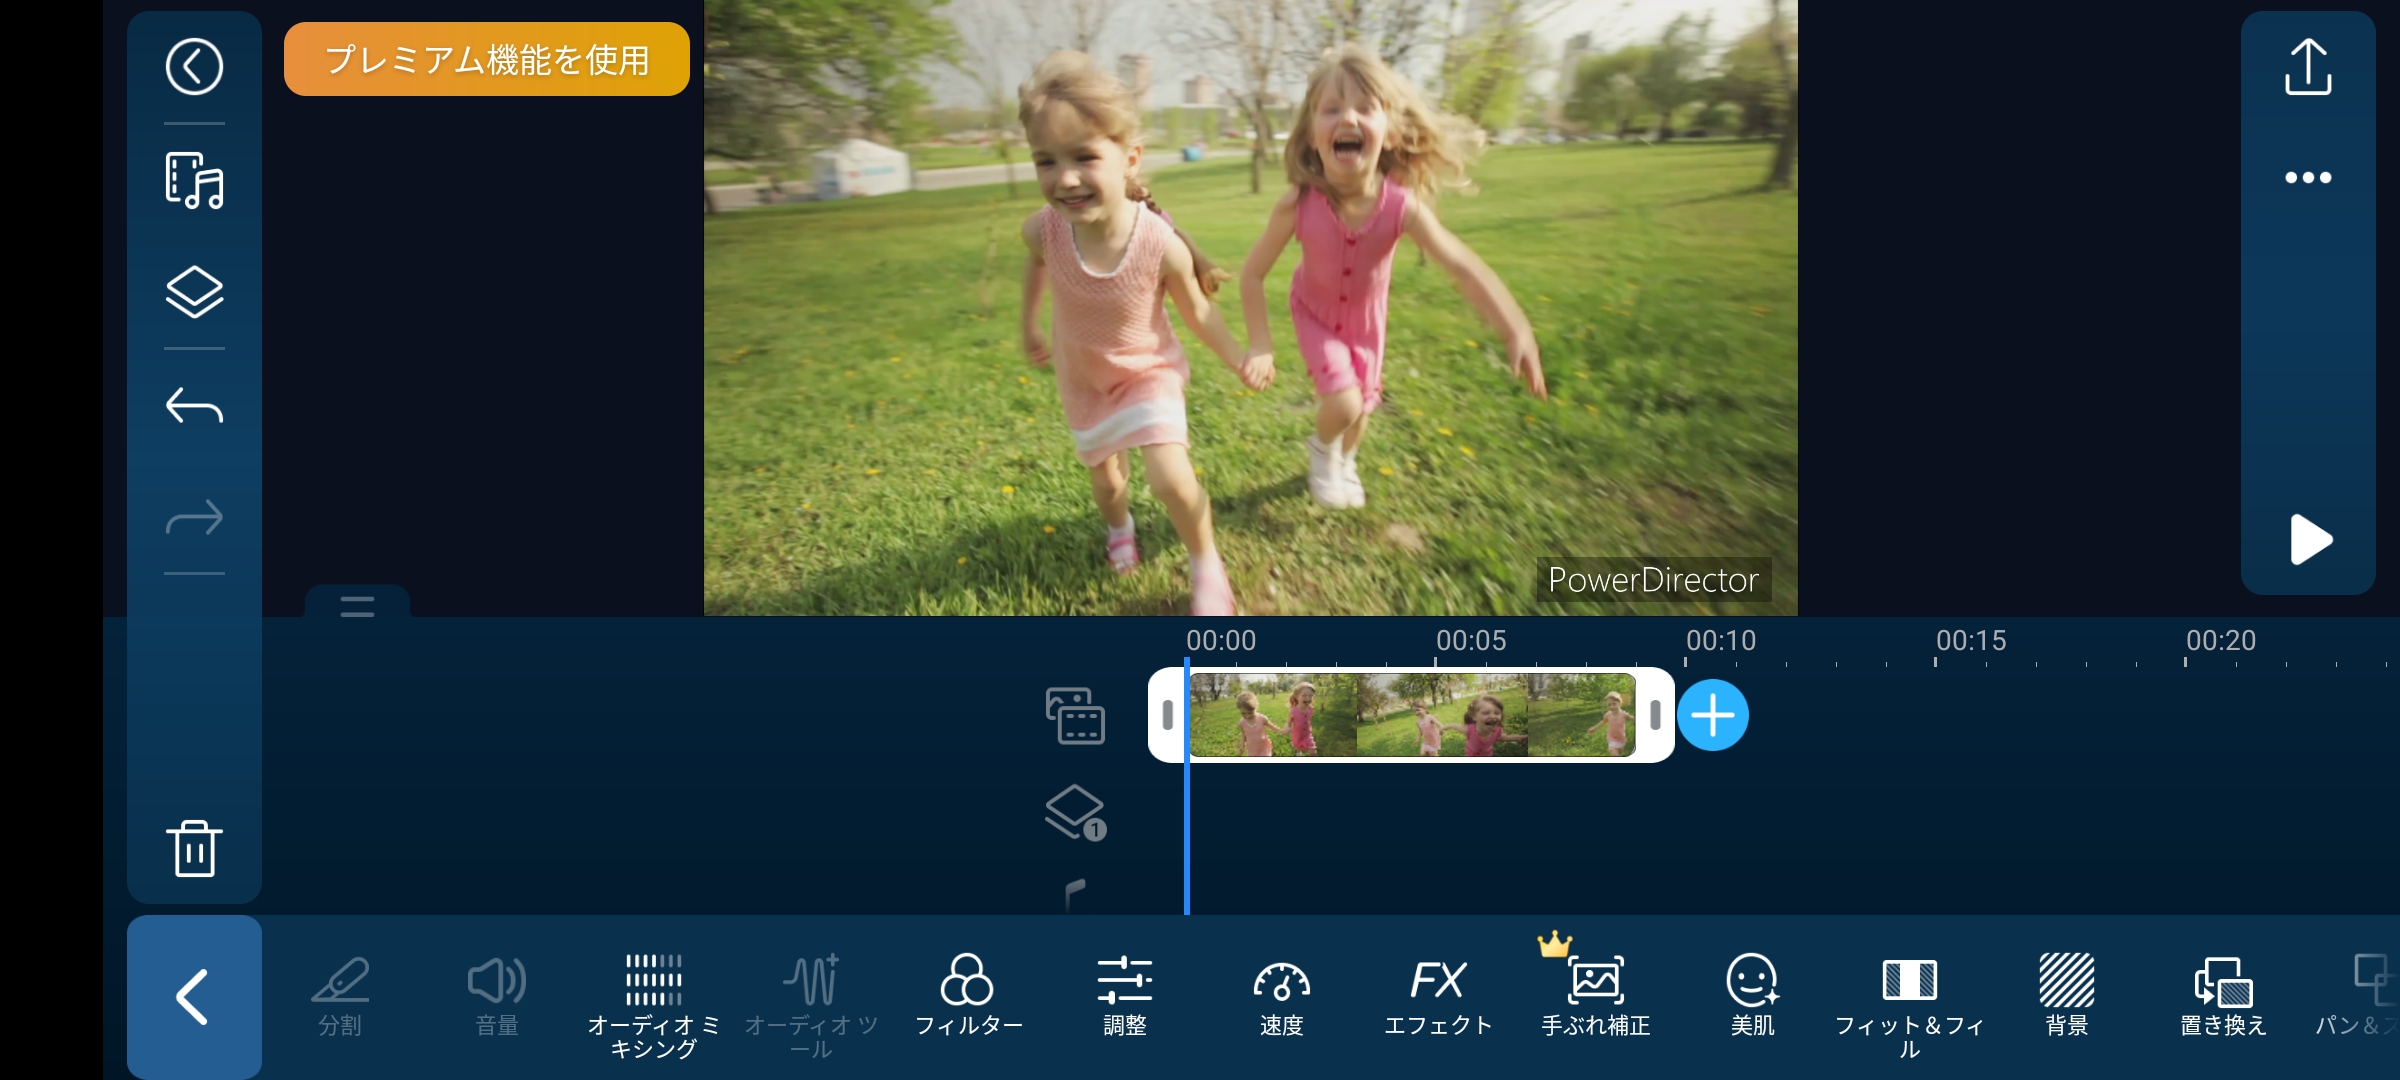This screenshot has height=1080, width=2400.
Task: Select the video clip thumbnail in timeline
Action: [1411, 716]
